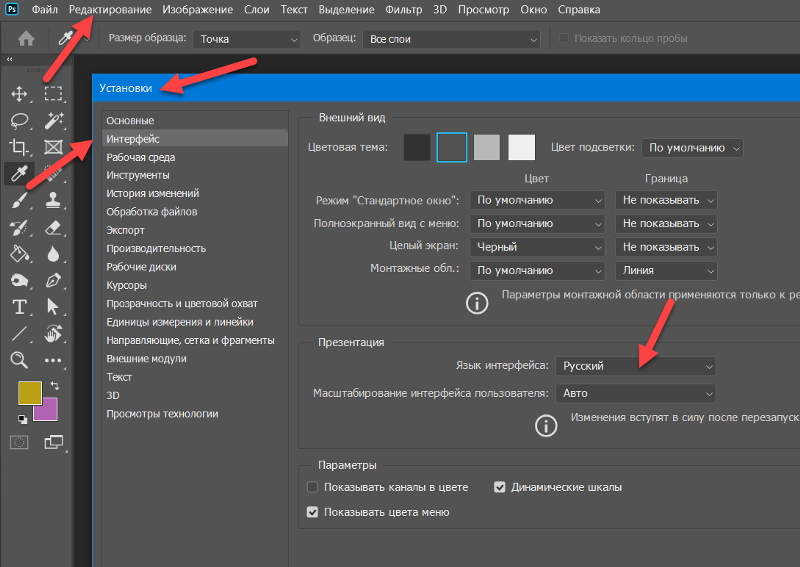The image size is (800, 567).
Task: Open Внешние модули preferences category
Action: pyautogui.click(x=195, y=359)
